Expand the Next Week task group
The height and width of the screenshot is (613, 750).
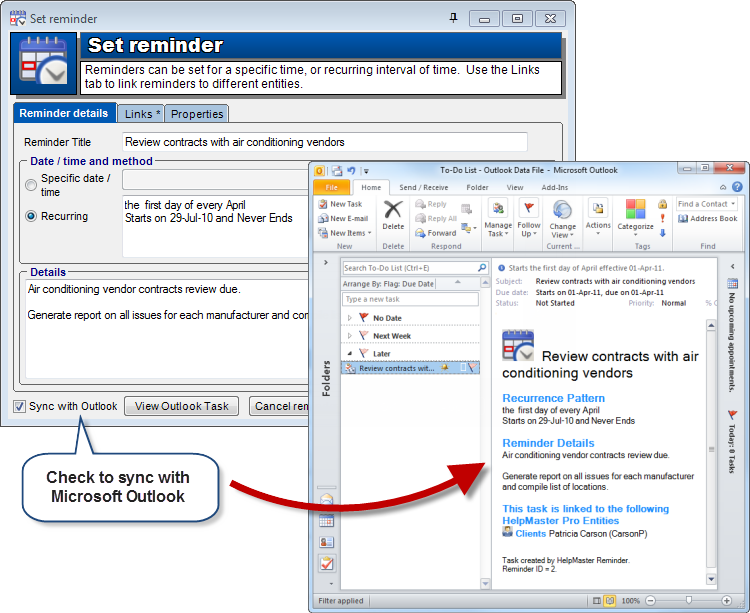[x=350, y=336]
